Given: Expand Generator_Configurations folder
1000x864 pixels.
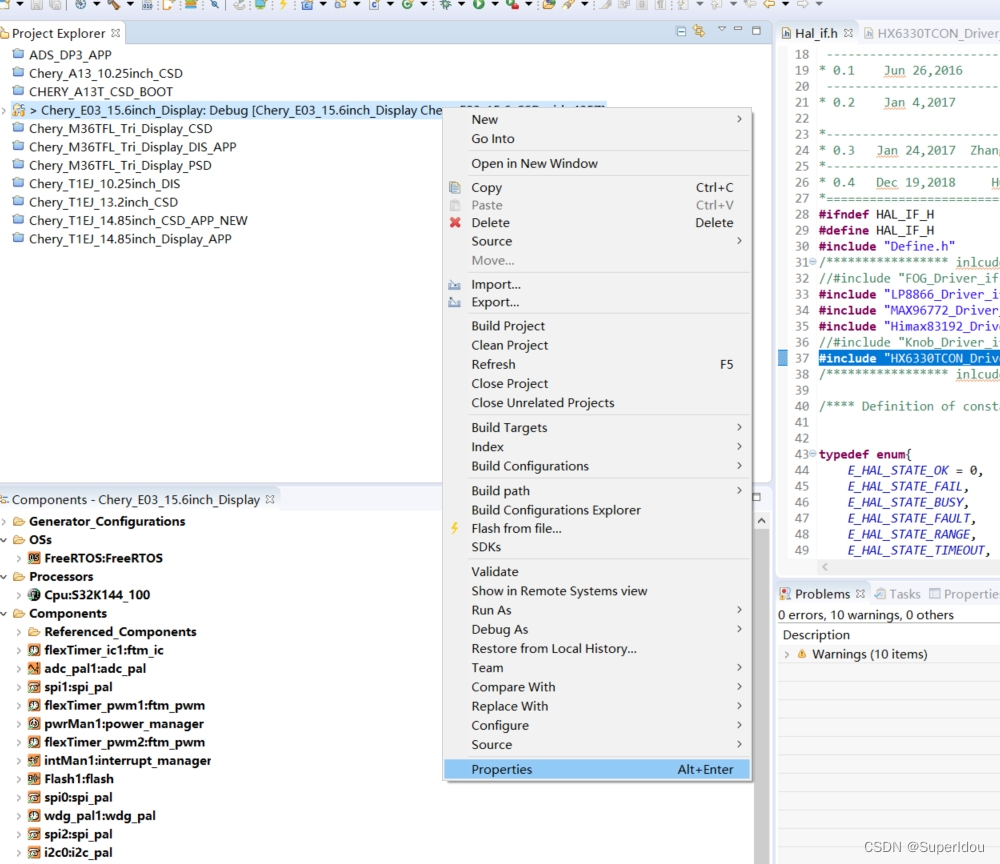Looking at the screenshot, I should pos(4,522).
